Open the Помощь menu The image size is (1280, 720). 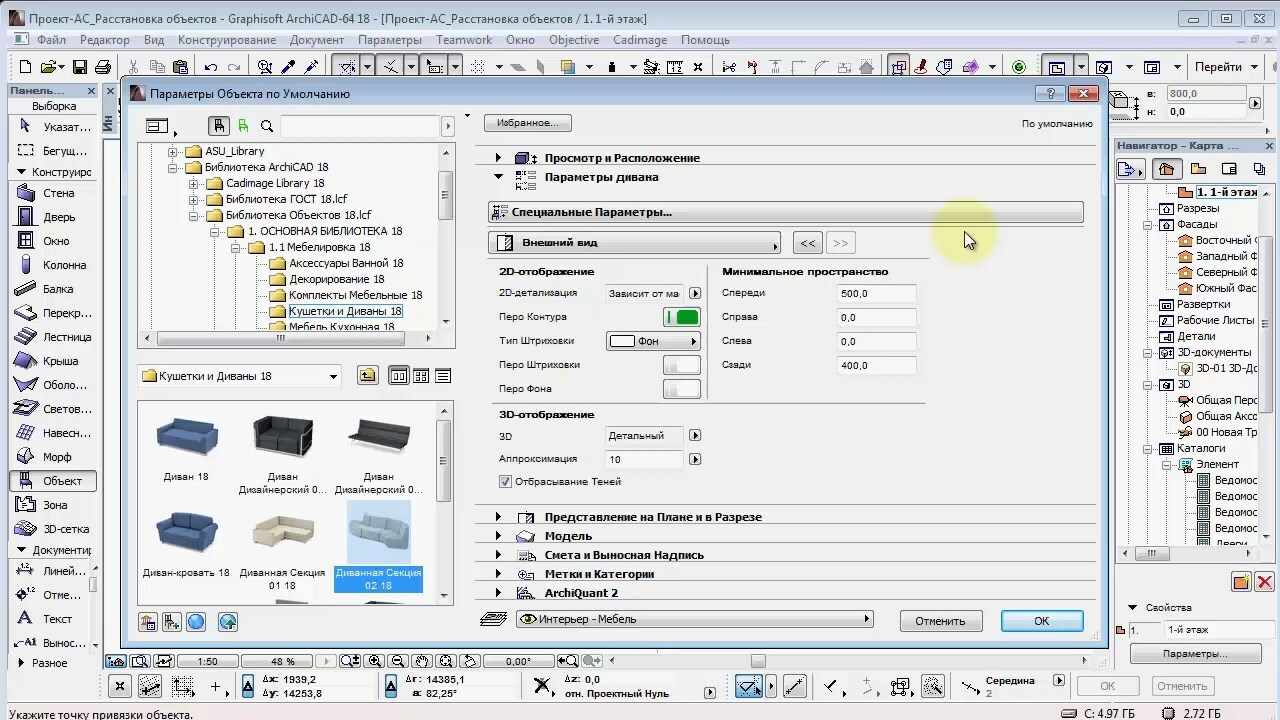705,40
